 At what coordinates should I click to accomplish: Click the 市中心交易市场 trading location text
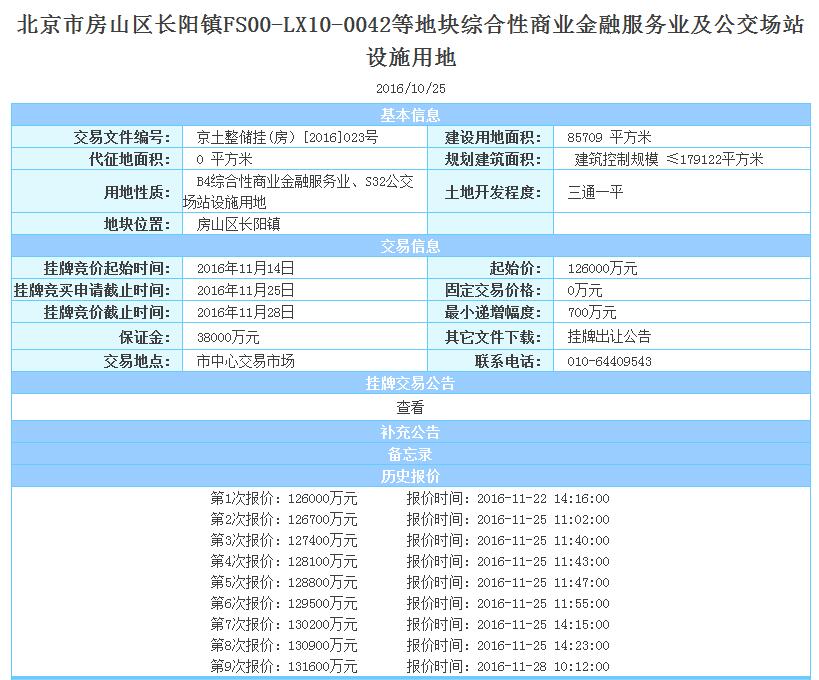(x=245, y=362)
